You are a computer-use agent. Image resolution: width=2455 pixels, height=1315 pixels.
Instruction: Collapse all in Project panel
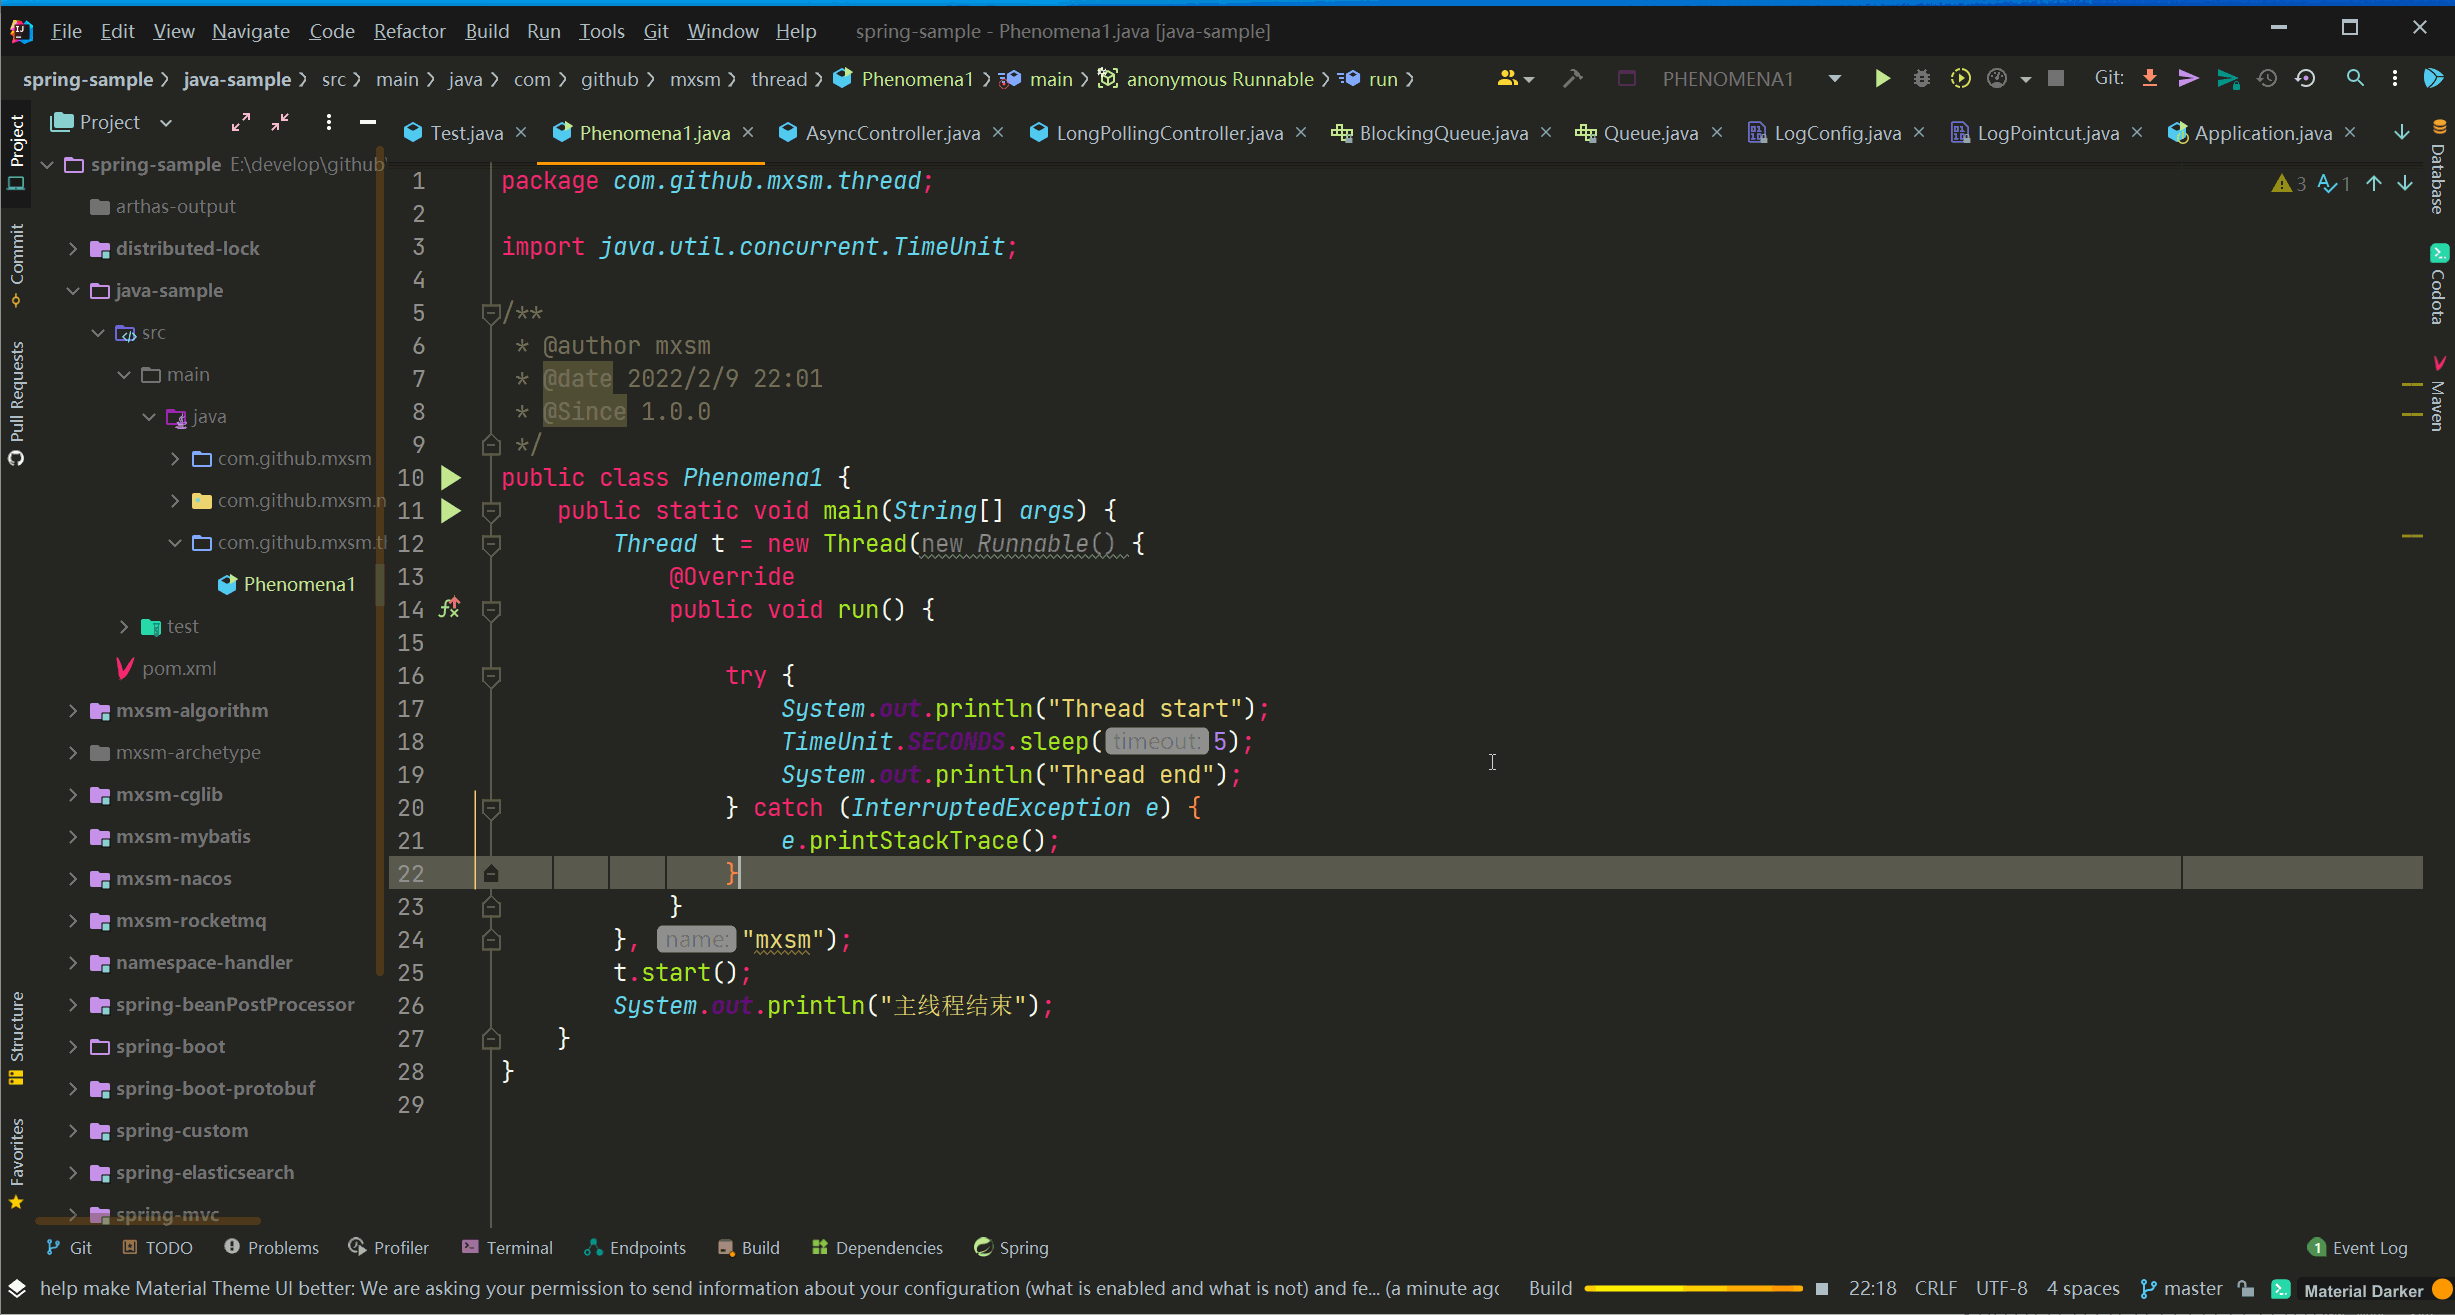point(281,122)
